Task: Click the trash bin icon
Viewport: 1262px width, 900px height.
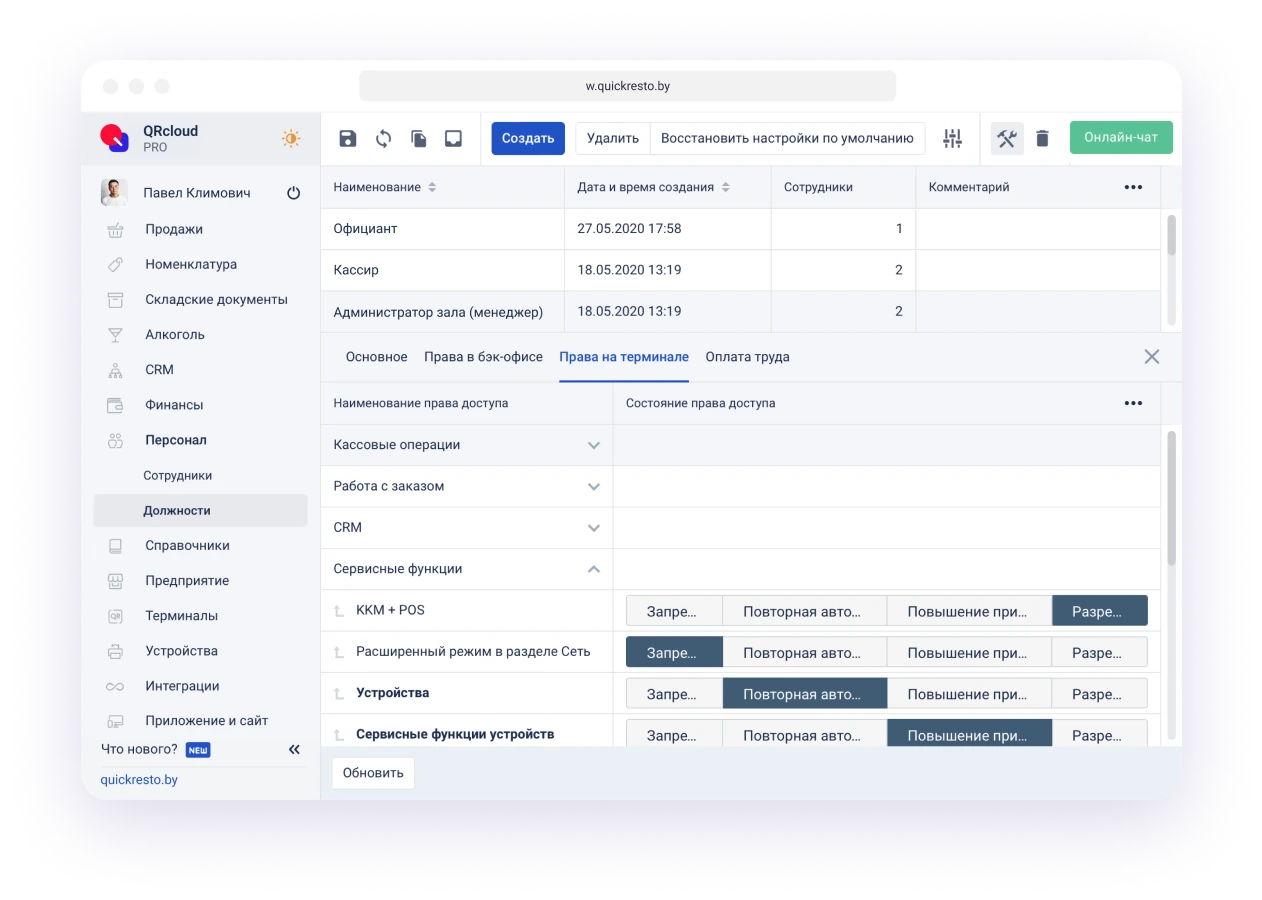Action: tap(1042, 139)
